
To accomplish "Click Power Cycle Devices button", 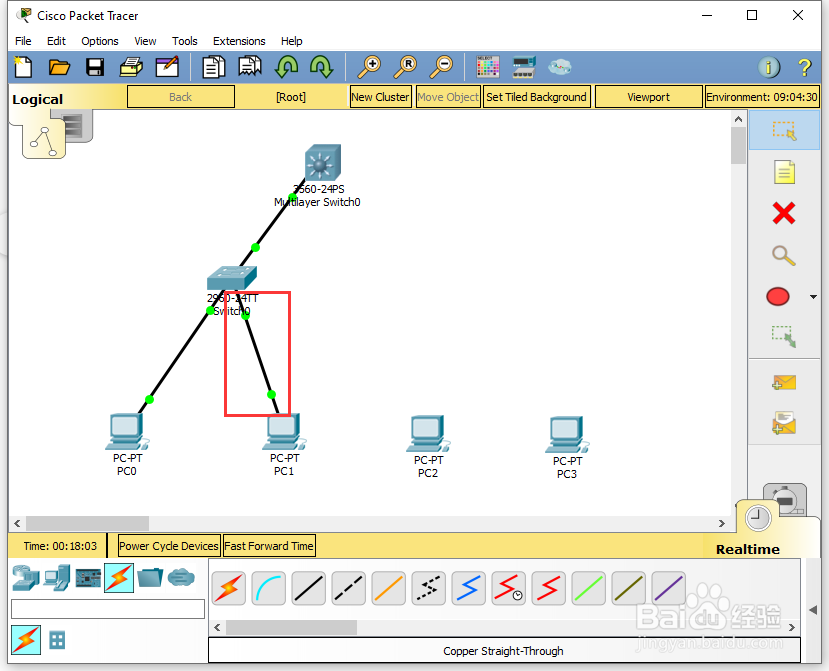I will [169, 546].
